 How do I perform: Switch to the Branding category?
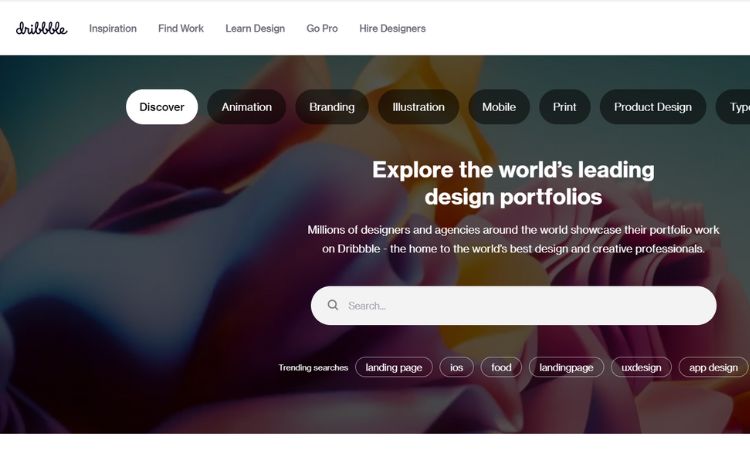[332, 107]
